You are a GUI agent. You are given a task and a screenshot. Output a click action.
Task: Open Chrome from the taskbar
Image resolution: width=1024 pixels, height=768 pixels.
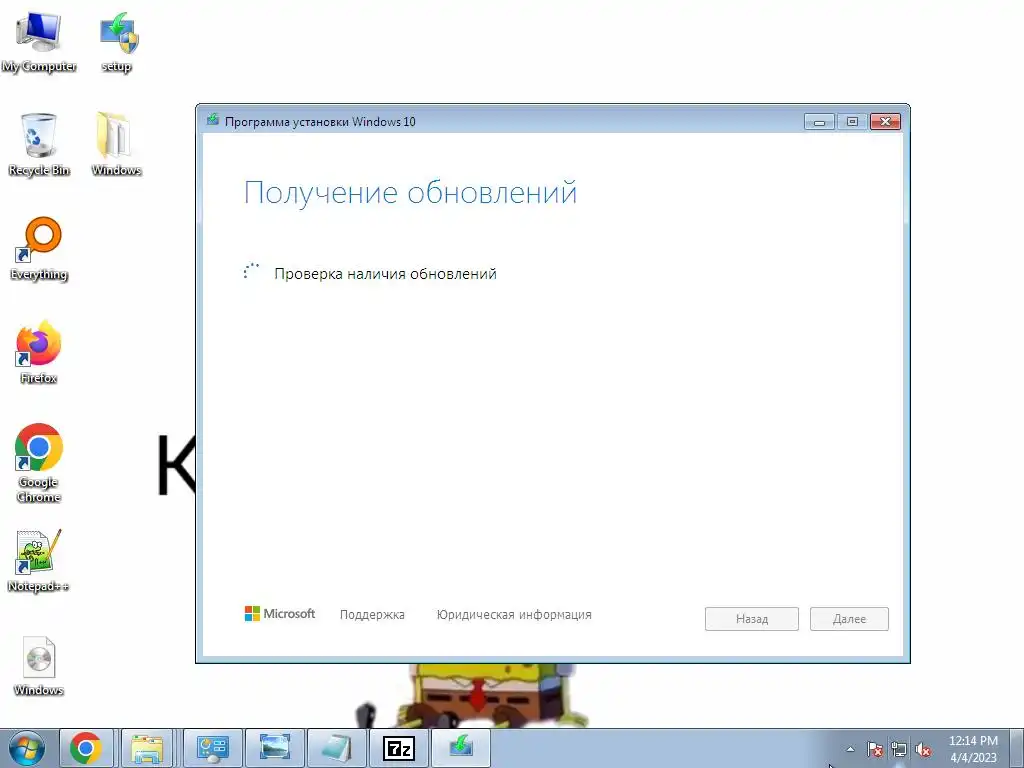[86, 748]
